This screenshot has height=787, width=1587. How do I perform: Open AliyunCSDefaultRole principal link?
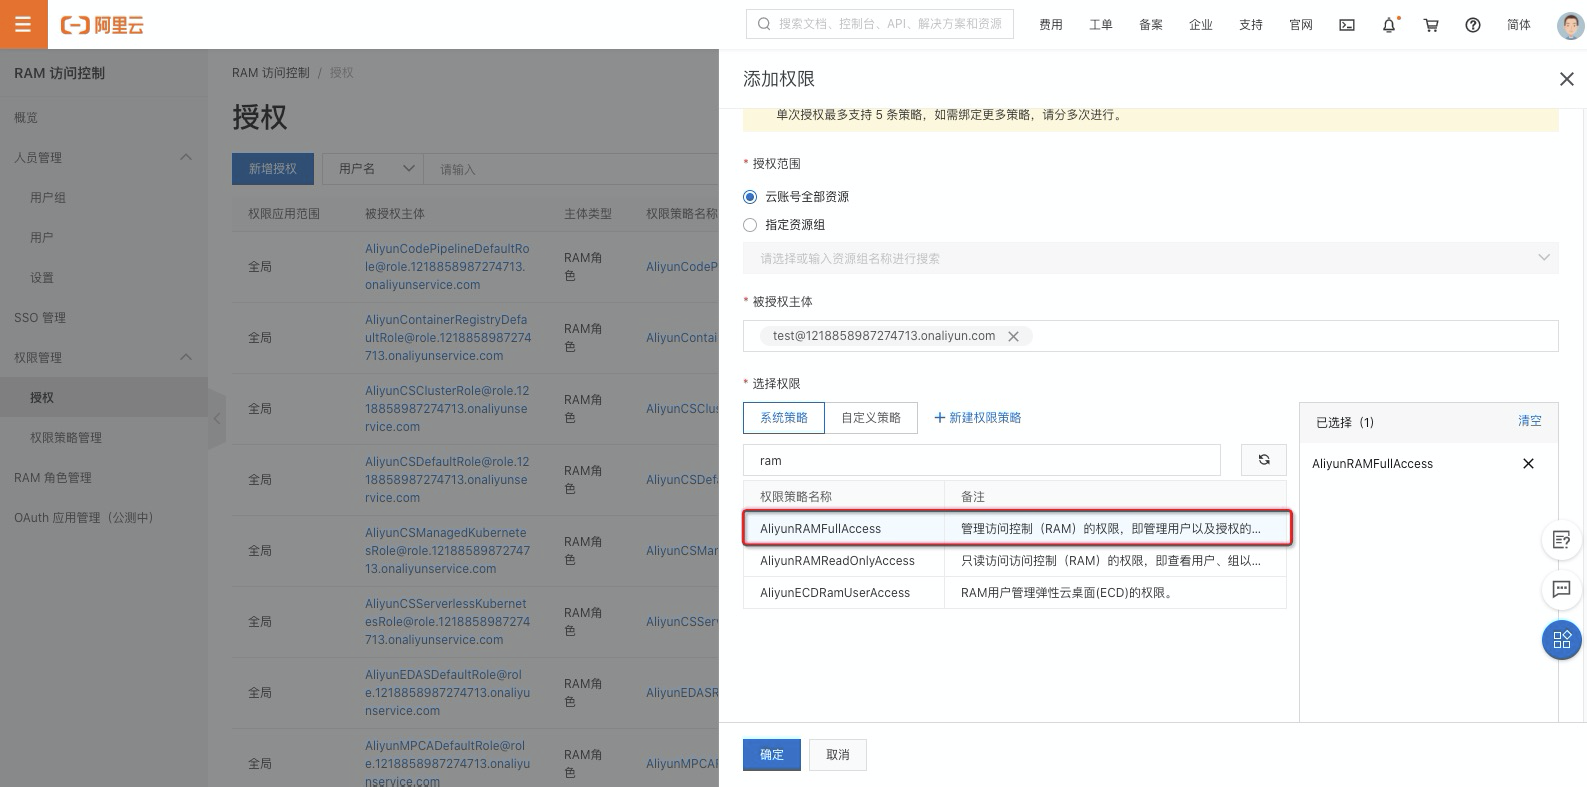(447, 480)
